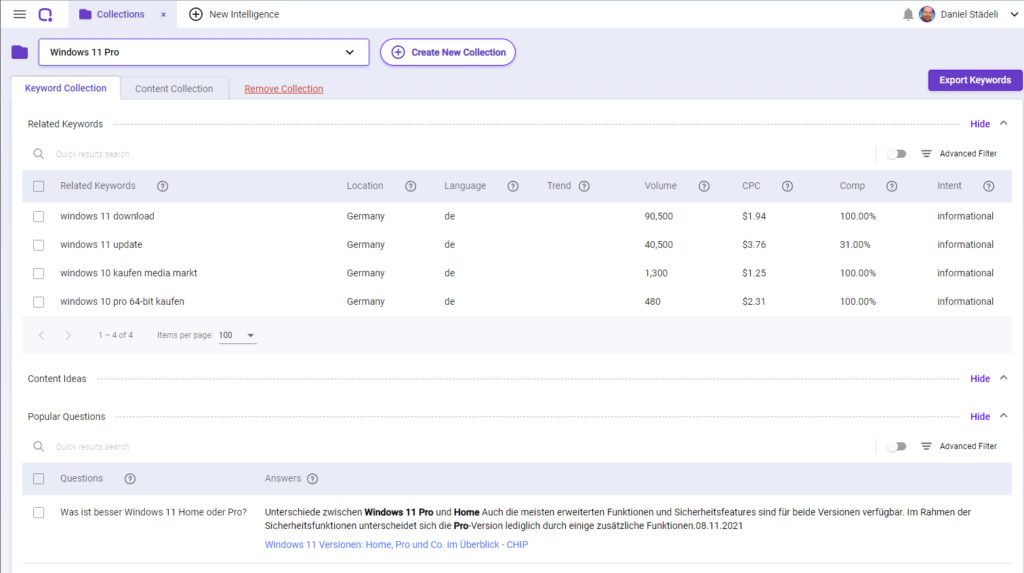Show help for Location column
1024x573 pixels.
tap(410, 186)
